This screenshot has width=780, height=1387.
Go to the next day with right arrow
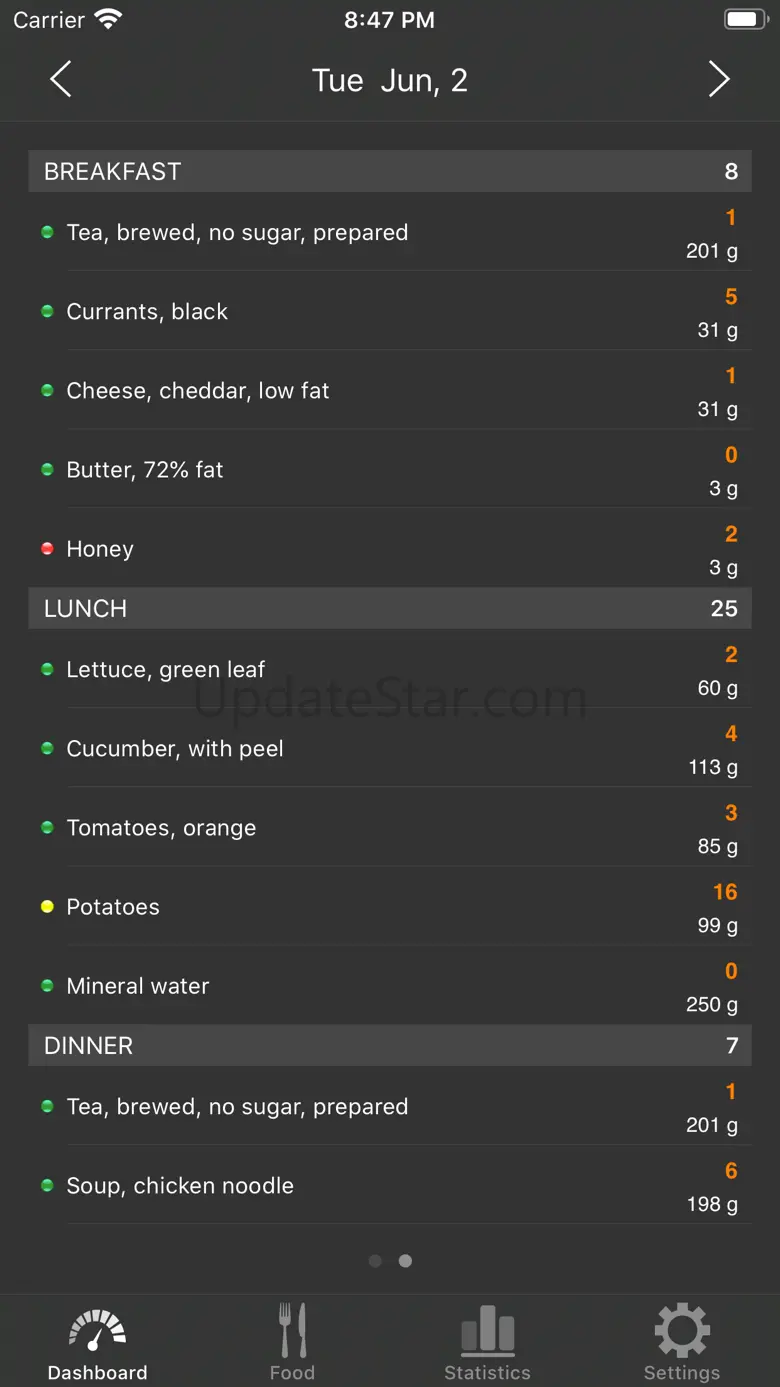point(719,79)
